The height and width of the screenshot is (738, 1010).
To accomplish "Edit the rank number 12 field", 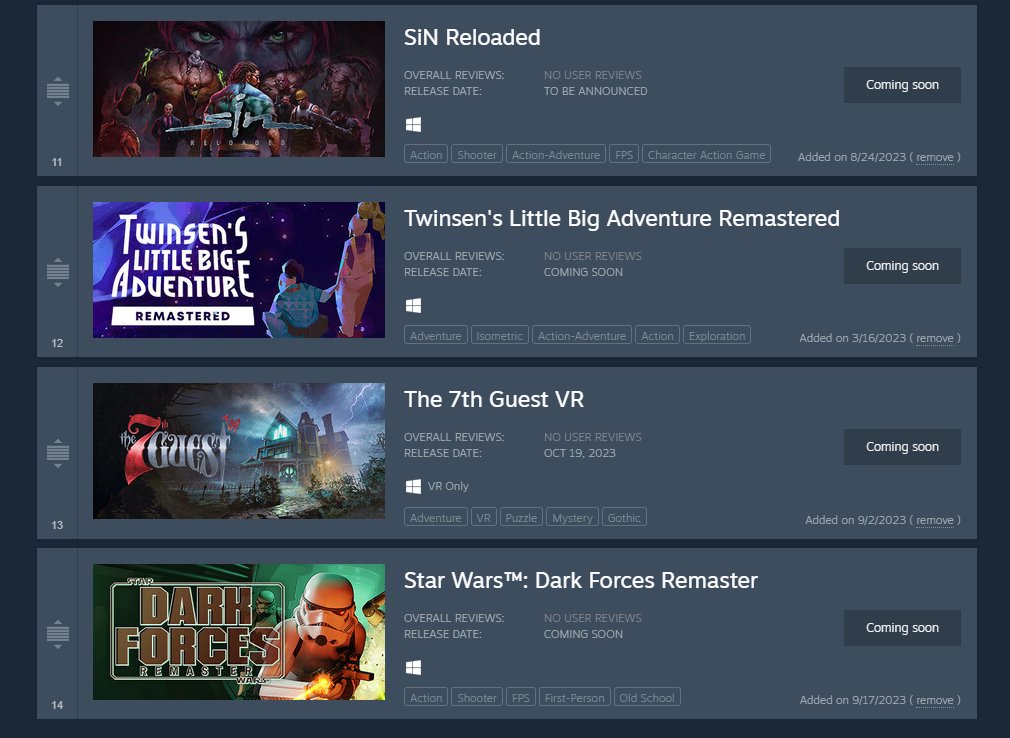I will click(57, 343).
